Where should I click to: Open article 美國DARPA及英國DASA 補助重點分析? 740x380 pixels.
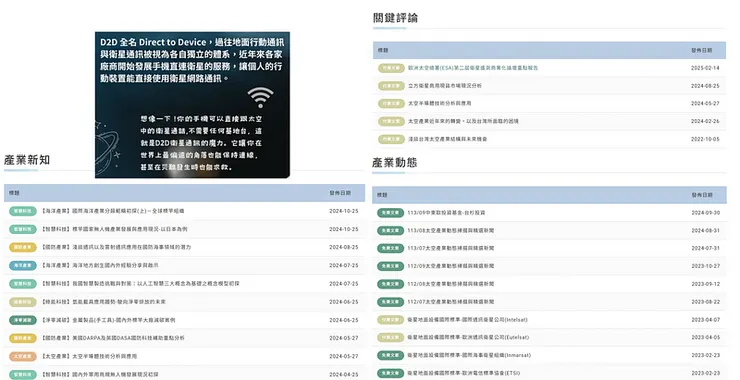click(113, 338)
